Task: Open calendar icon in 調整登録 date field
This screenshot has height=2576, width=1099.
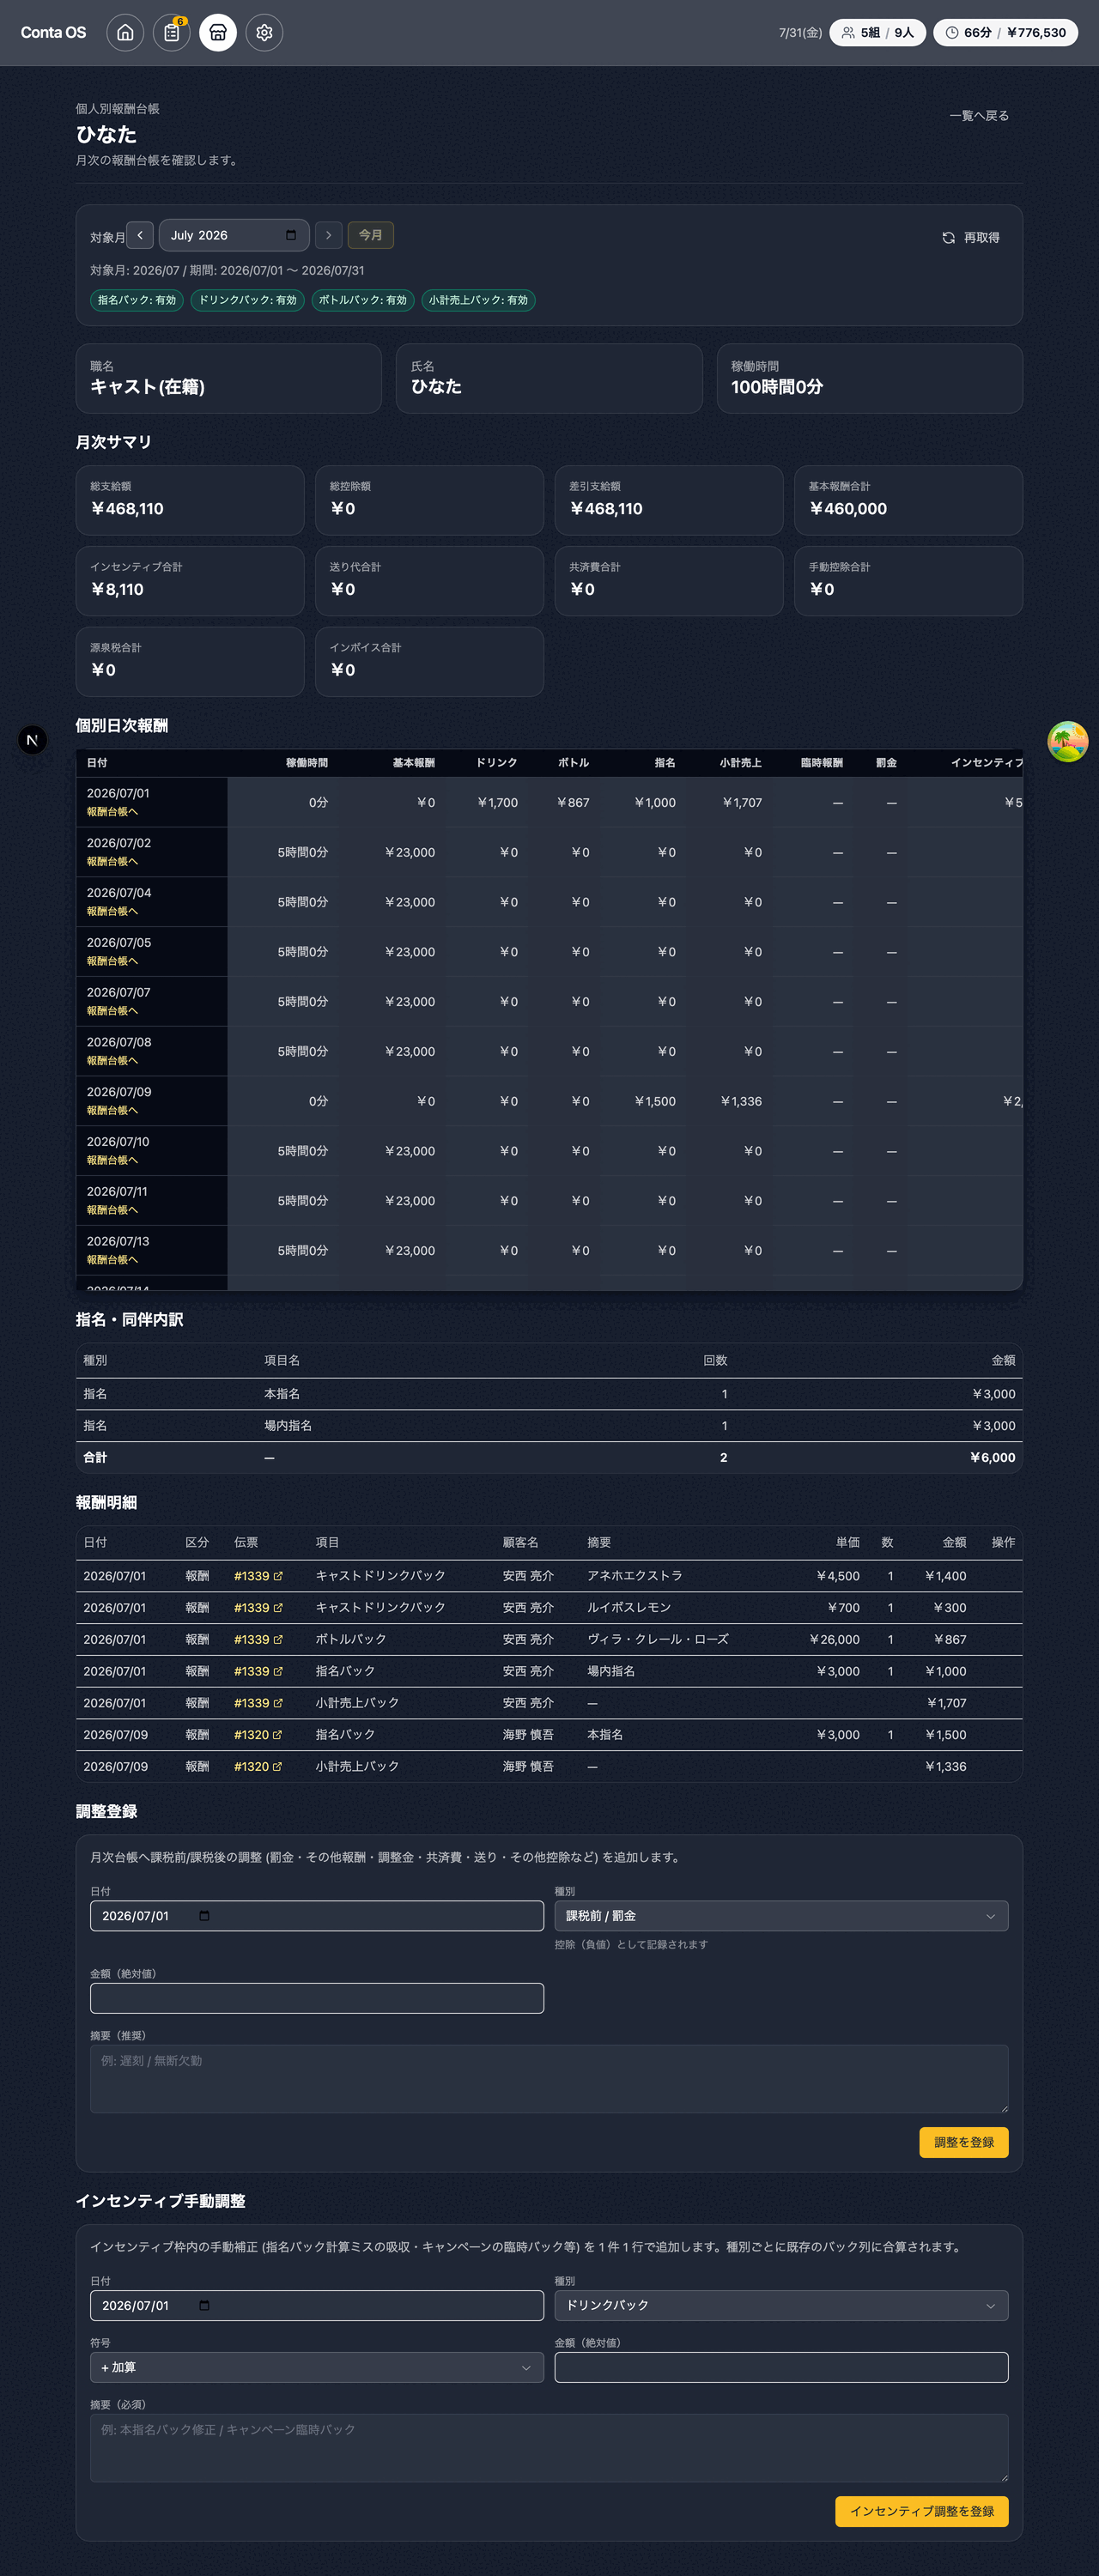Action: point(204,1916)
